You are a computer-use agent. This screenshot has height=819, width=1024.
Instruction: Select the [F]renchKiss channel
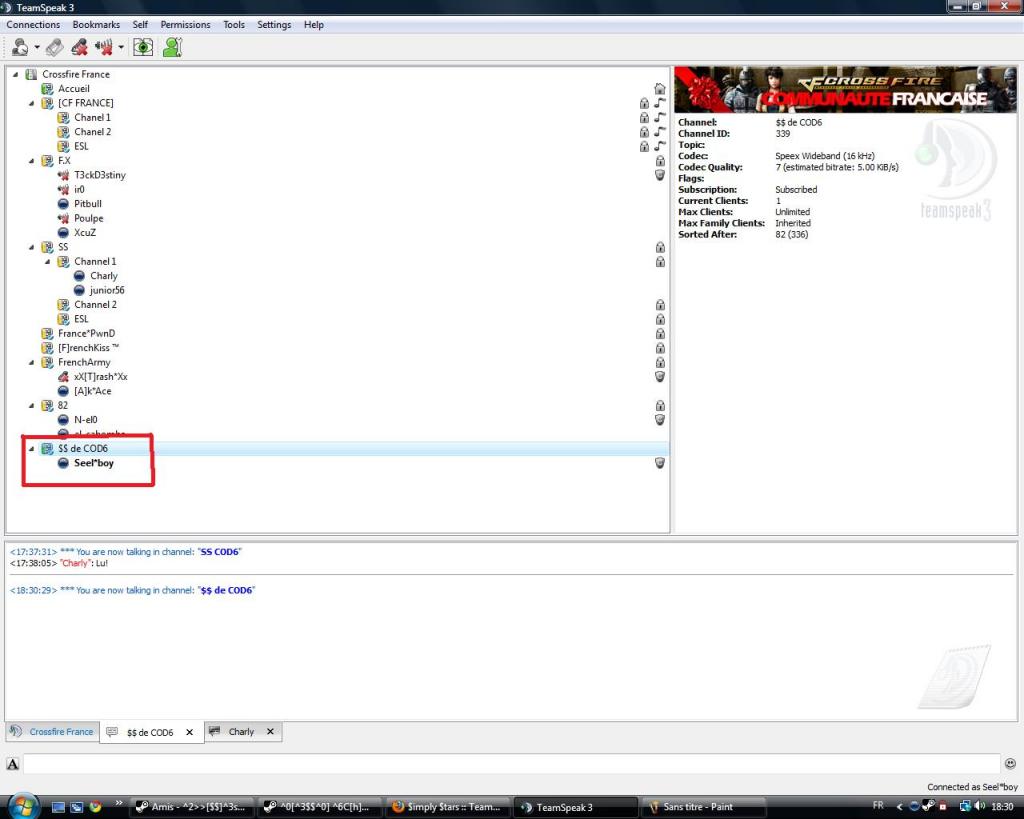click(88, 348)
